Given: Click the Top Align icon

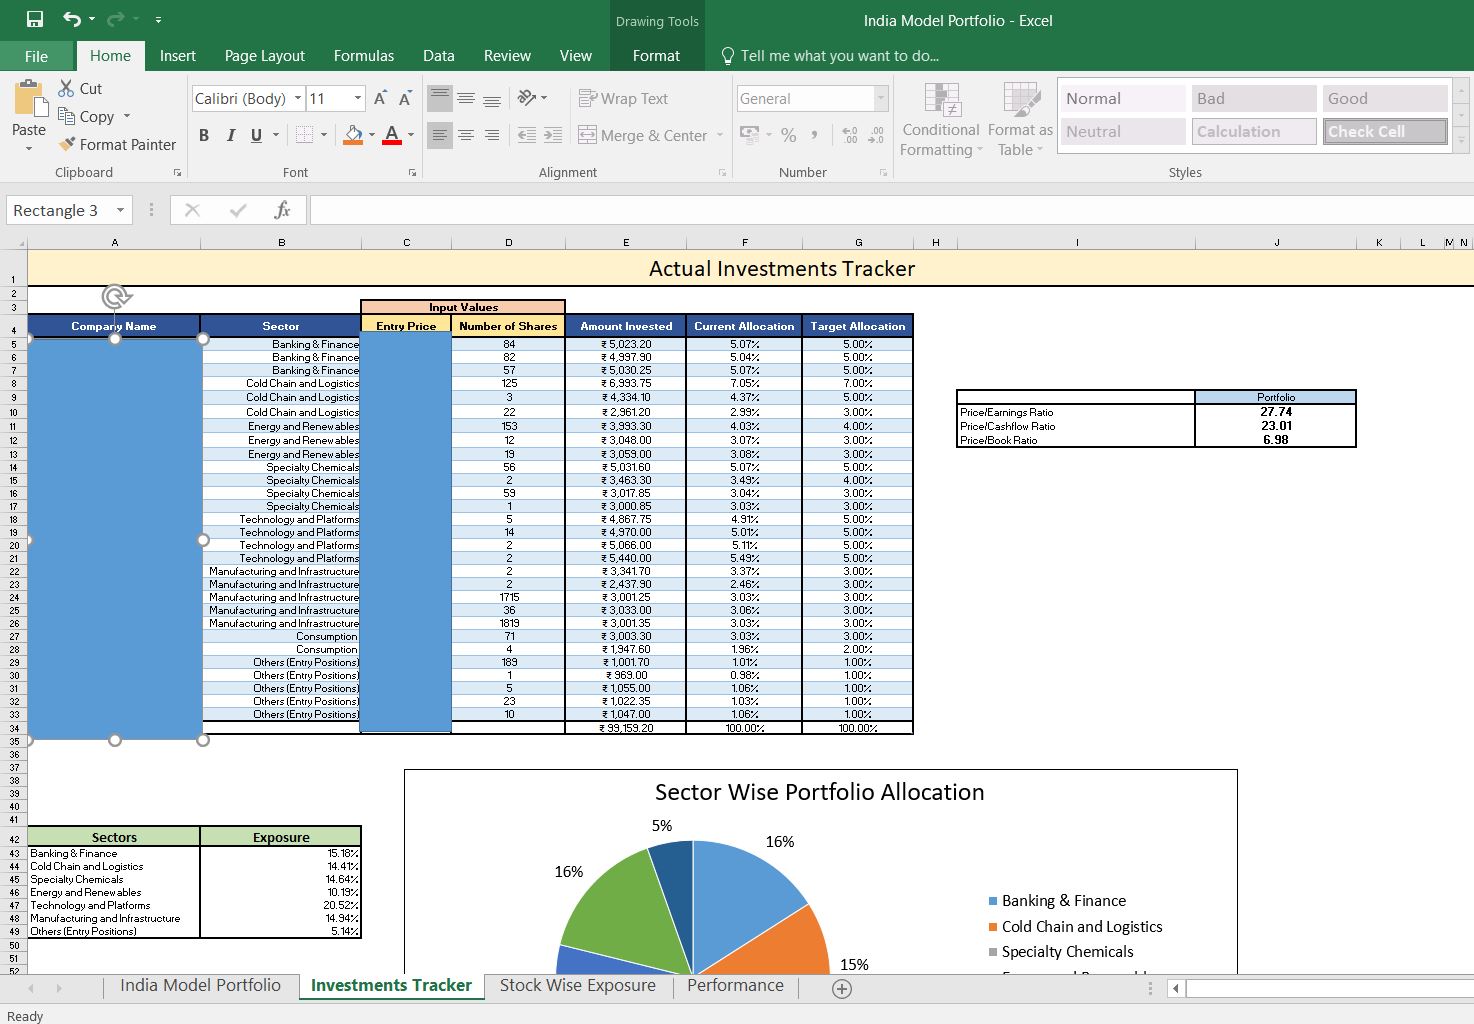Looking at the screenshot, I should (440, 98).
